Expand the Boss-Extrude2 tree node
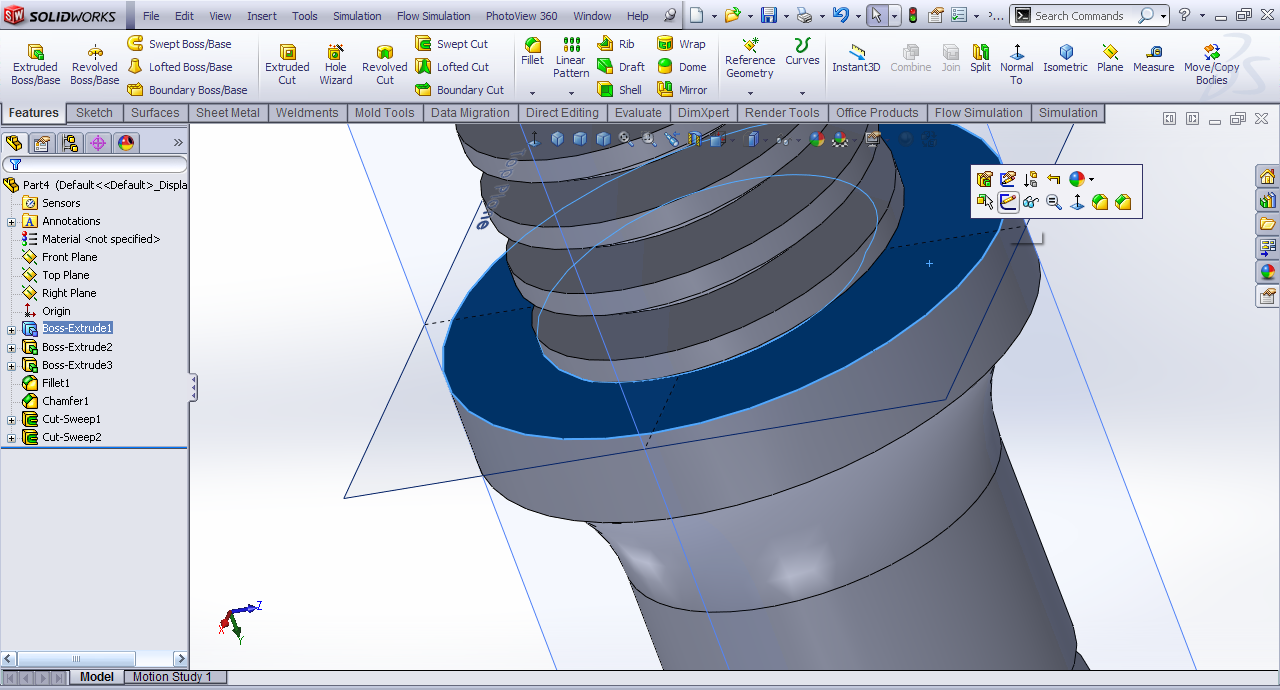Image resolution: width=1280 pixels, height=690 pixels. (12, 348)
